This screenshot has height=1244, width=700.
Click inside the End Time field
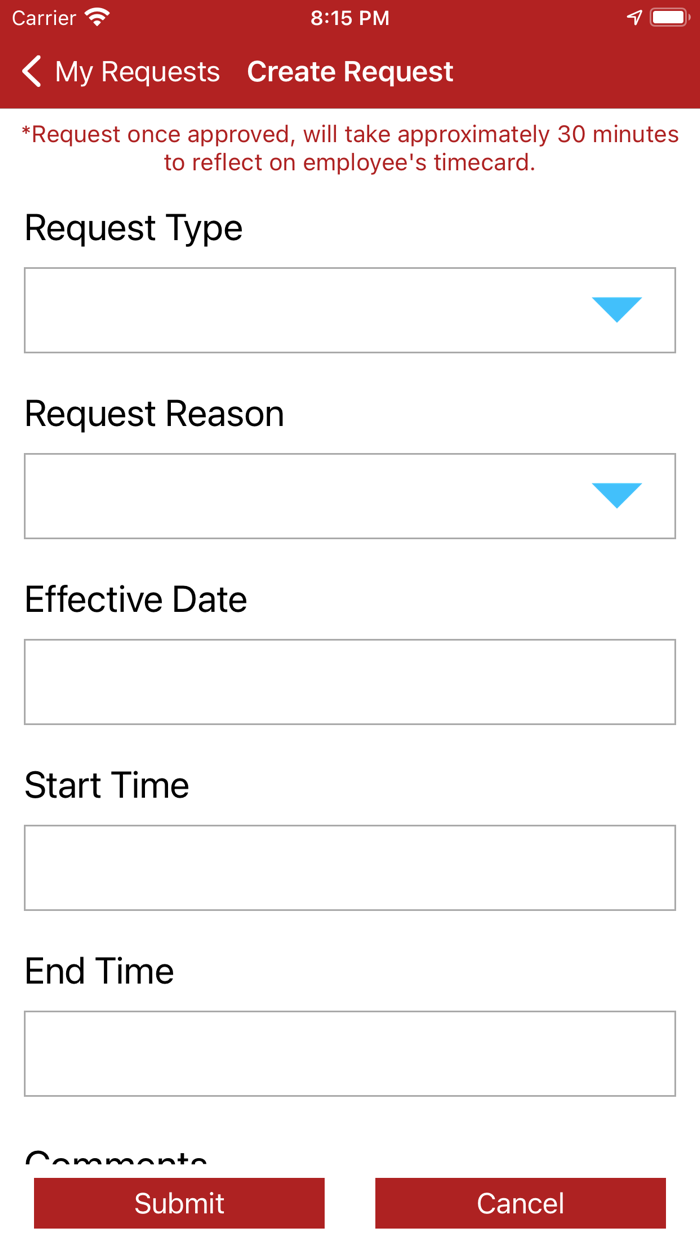click(x=350, y=1053)
